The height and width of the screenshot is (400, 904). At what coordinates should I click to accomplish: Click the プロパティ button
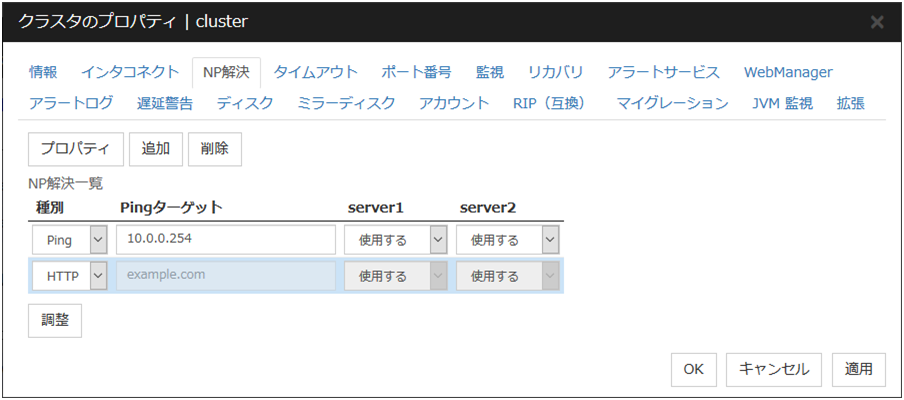click(75, 149)
